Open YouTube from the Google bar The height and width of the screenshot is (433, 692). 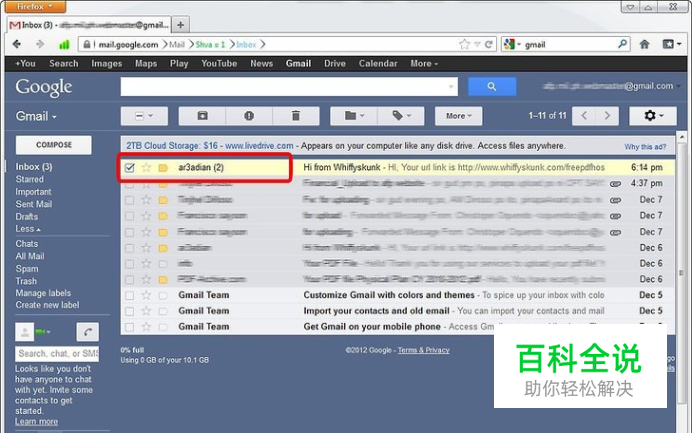point(219,64)
